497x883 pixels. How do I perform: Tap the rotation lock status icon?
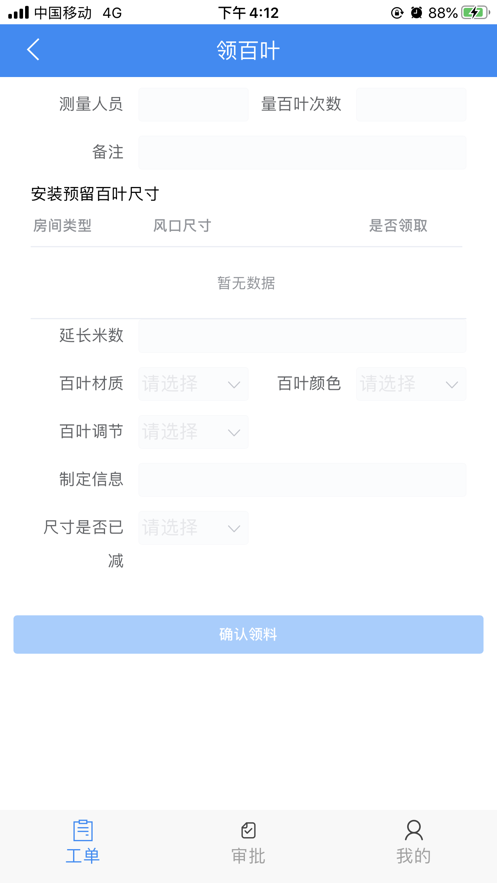[397, 13]
